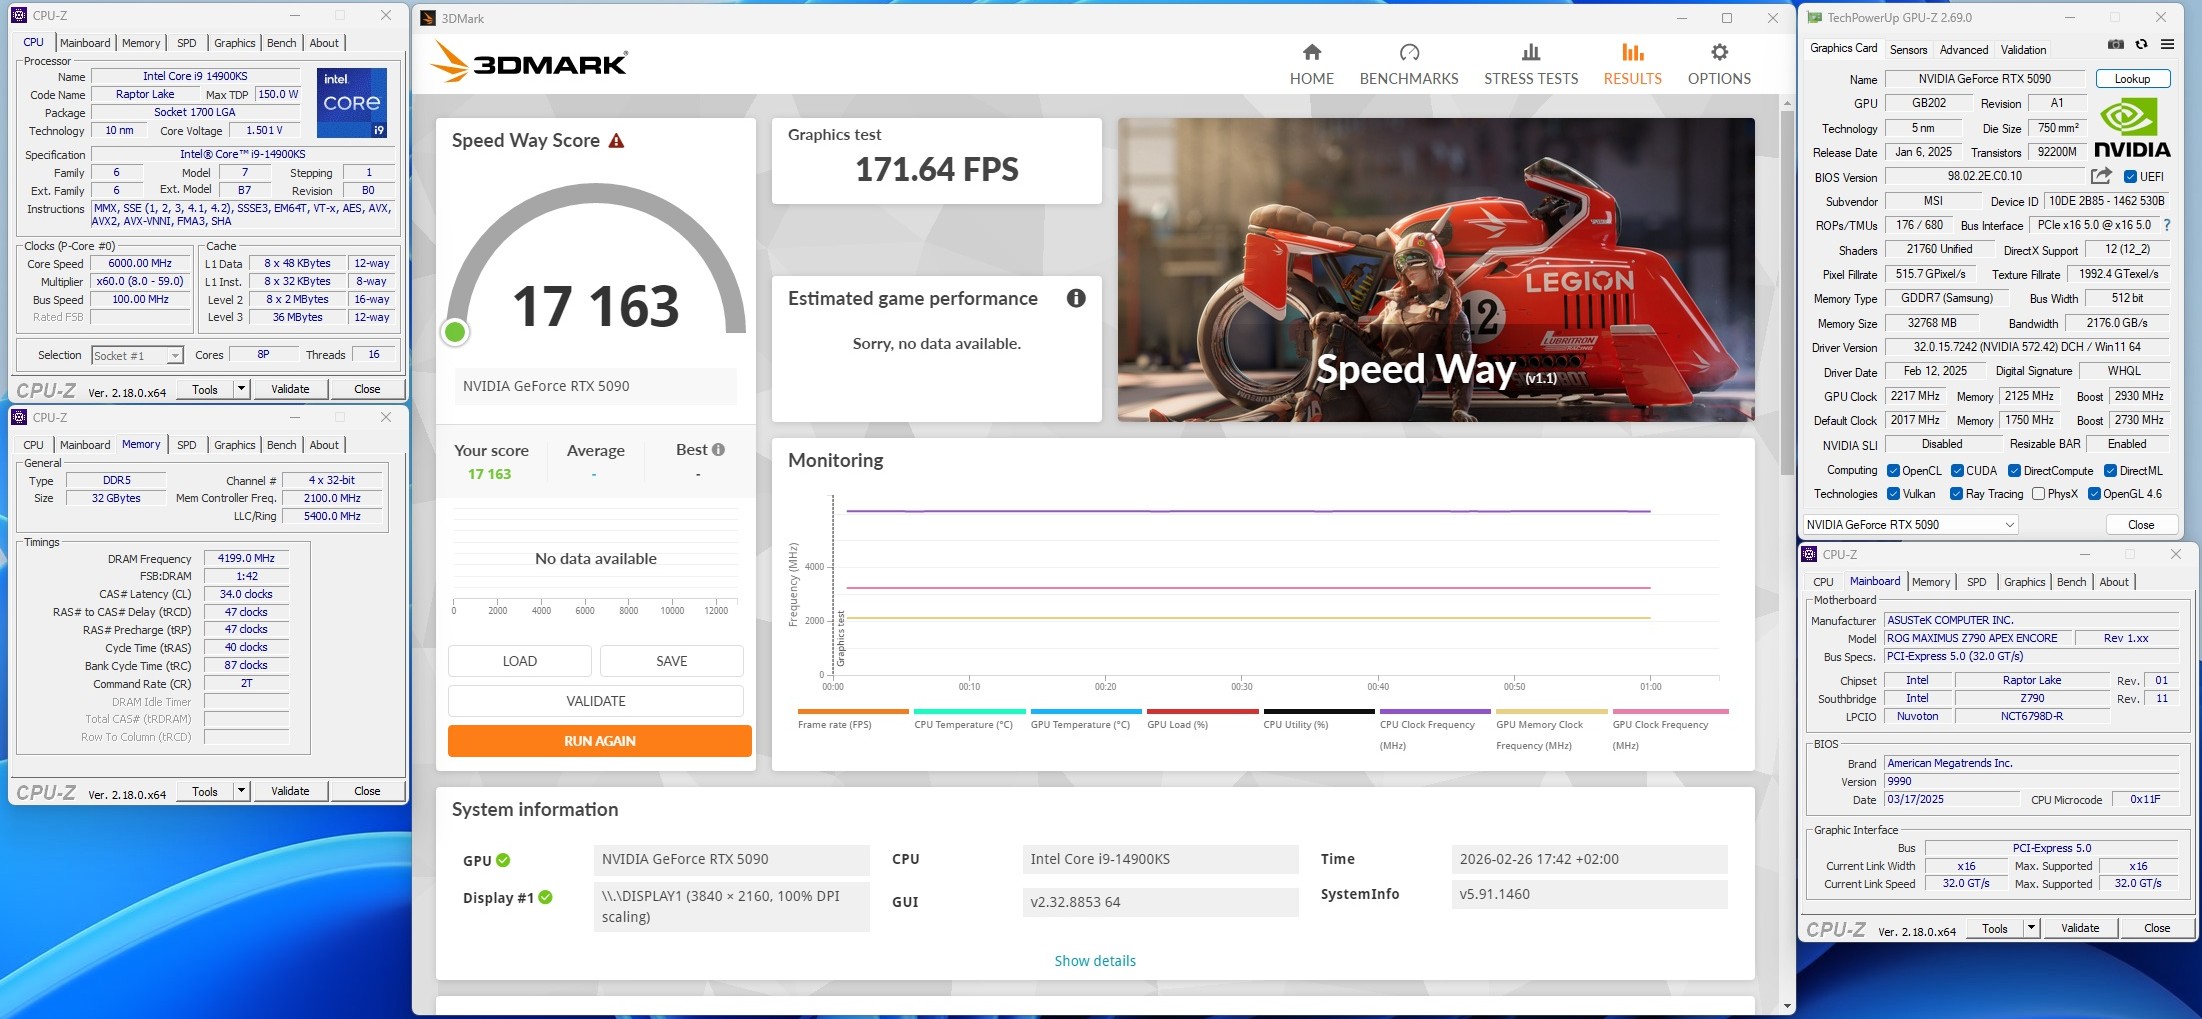The image size is (2202, 1019).
Task: Click the Estimated game performance info icon
Action: click(x=1076, y=298)
